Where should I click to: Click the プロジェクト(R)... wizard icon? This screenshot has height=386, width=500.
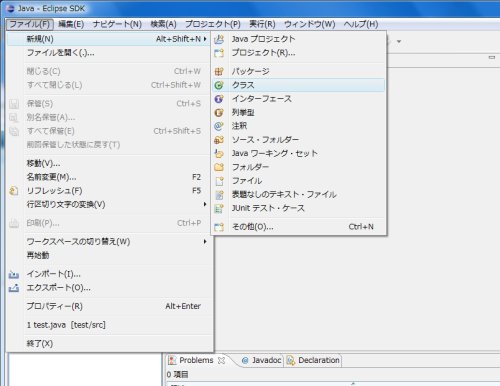(219, 53)
